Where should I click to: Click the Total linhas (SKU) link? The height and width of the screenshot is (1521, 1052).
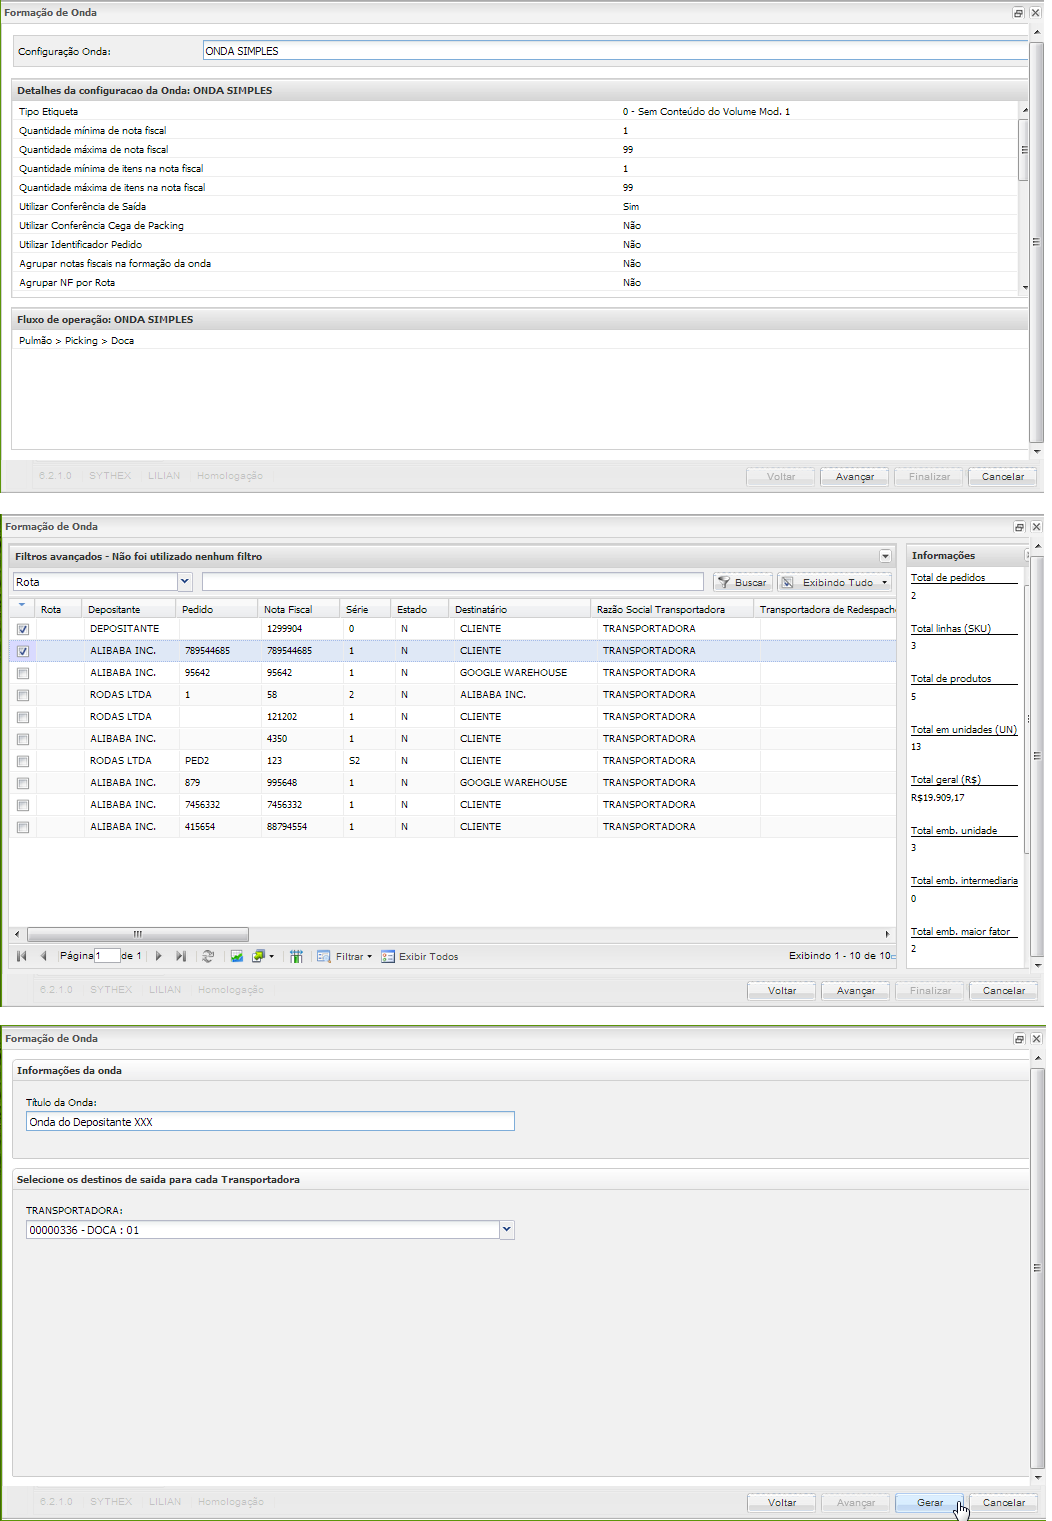tap(951, 629)
